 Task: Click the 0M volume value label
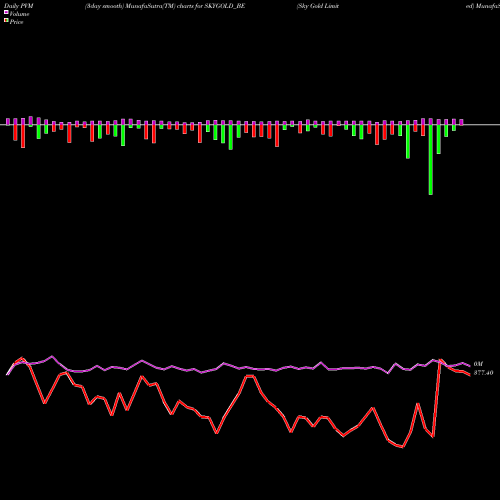point(478,364)
